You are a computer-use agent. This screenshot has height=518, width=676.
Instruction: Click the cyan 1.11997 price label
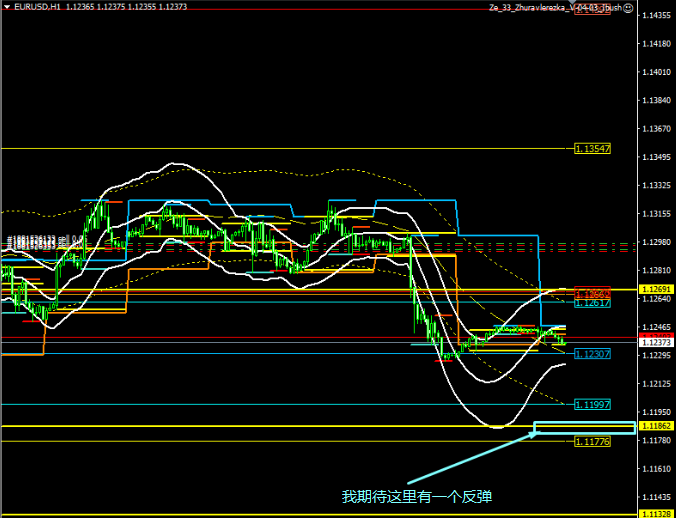(x=592, y=404)
